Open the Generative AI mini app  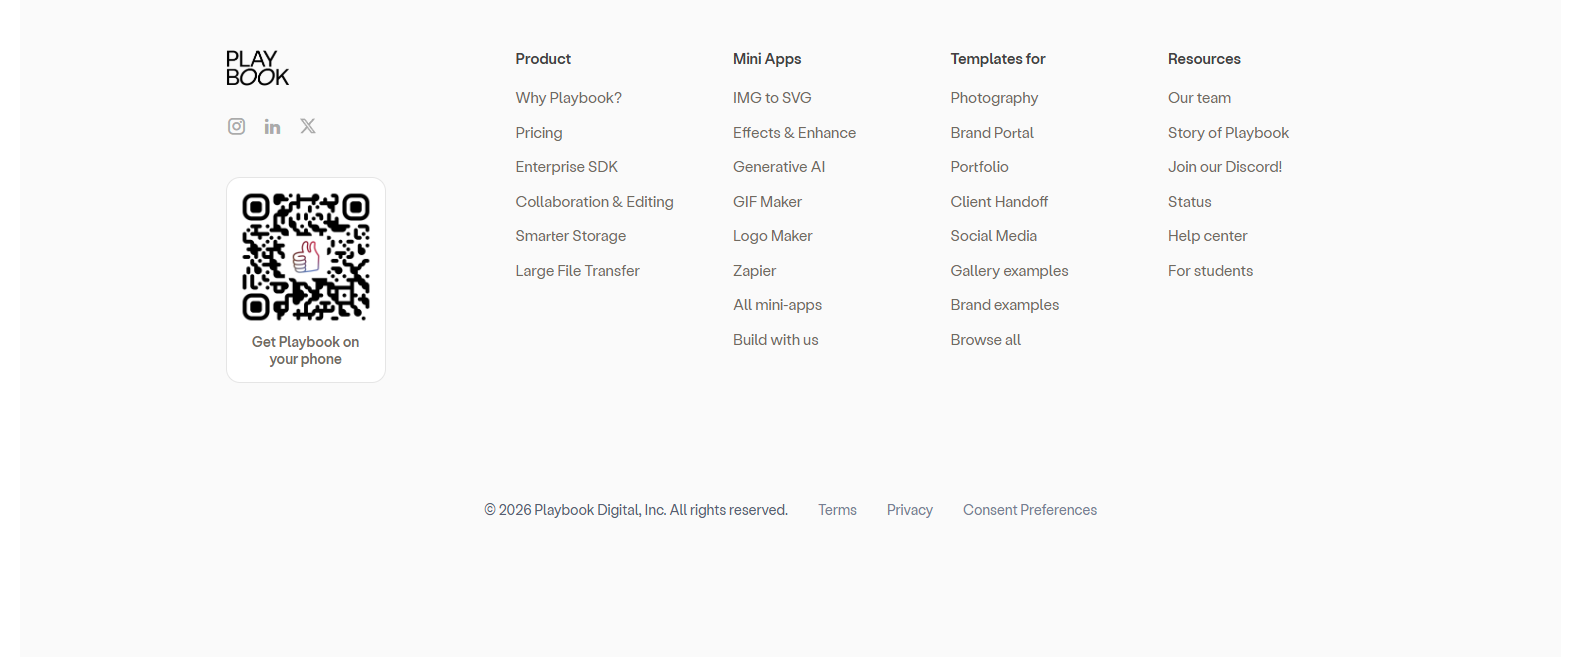coord(779,166)
